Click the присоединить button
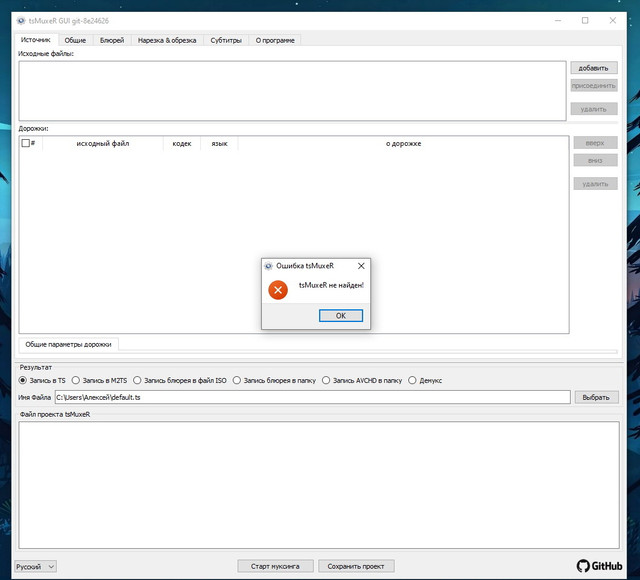 tap(594, 85)
